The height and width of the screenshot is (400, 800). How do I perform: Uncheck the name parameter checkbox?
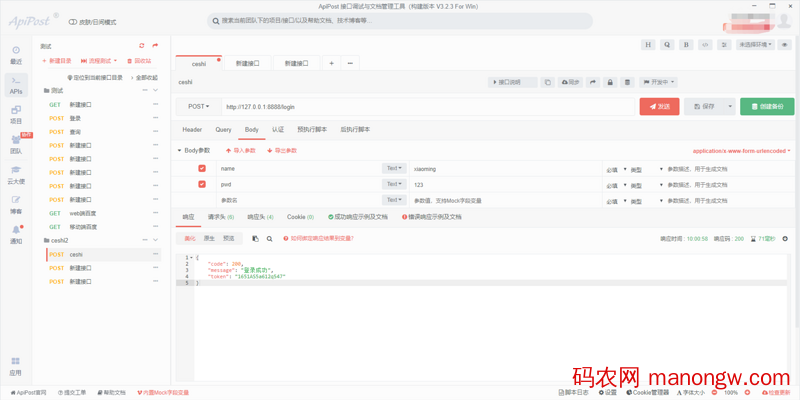pyautogui.click(x=202, y=168)
